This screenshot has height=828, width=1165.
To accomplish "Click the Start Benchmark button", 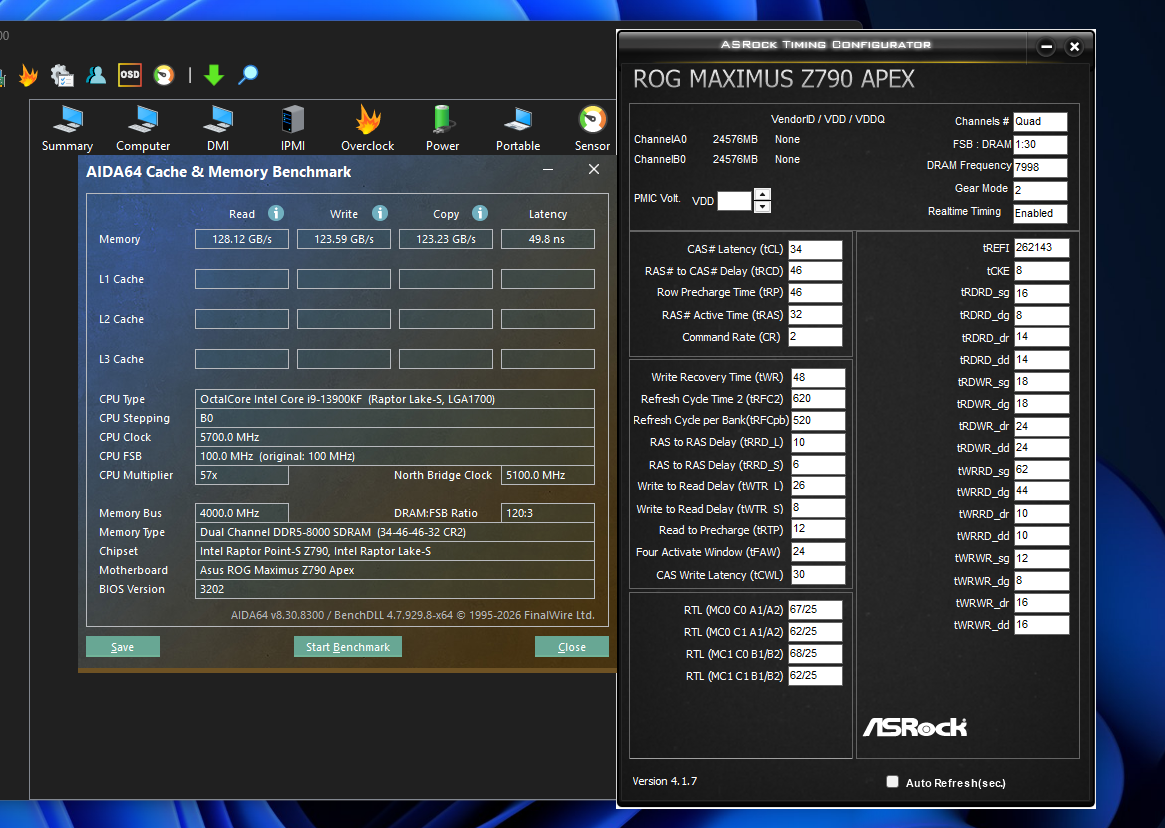I will (348, 647).
